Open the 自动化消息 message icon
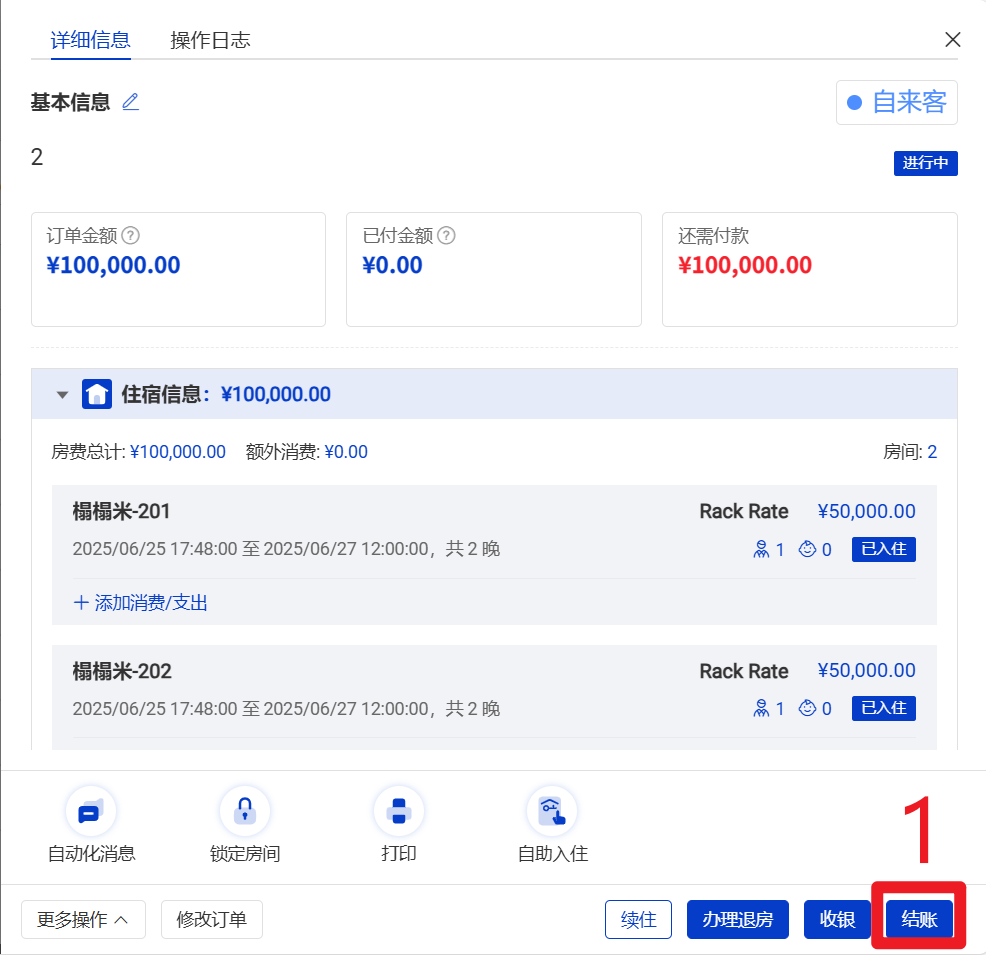 [x=91, y=811]
